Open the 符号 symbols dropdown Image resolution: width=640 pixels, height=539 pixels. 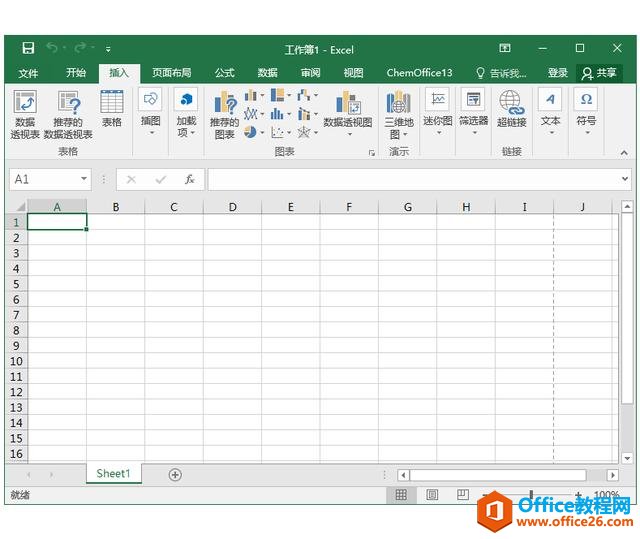586,112
